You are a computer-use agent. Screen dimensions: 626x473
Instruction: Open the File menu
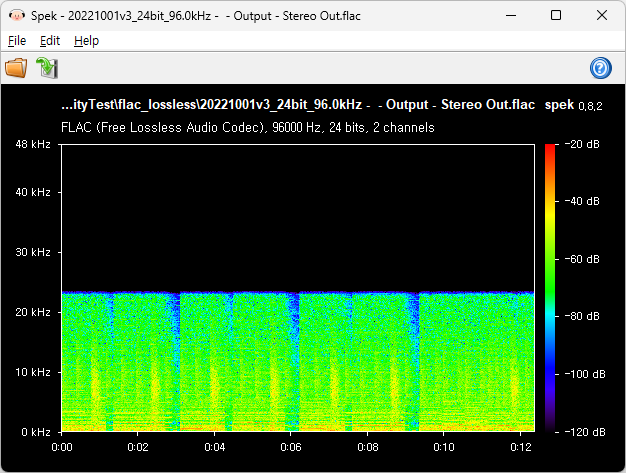point(17,41)
